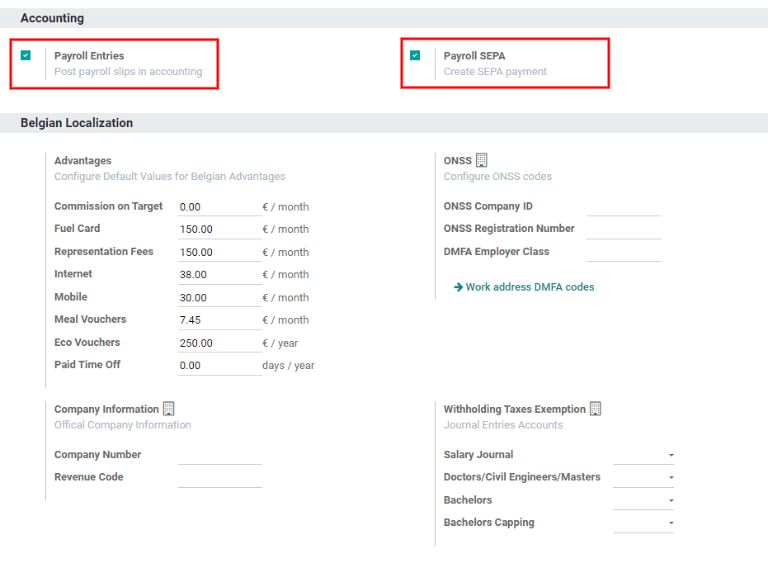Focus the Eco Vouchers value field
This screenshot has height=568, width=768.
pos(219,343)
